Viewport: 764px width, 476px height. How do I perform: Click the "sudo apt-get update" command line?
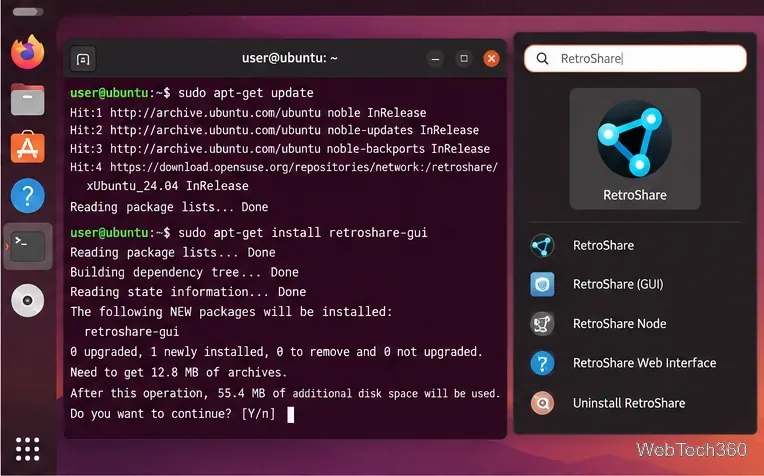pos(191,93)
